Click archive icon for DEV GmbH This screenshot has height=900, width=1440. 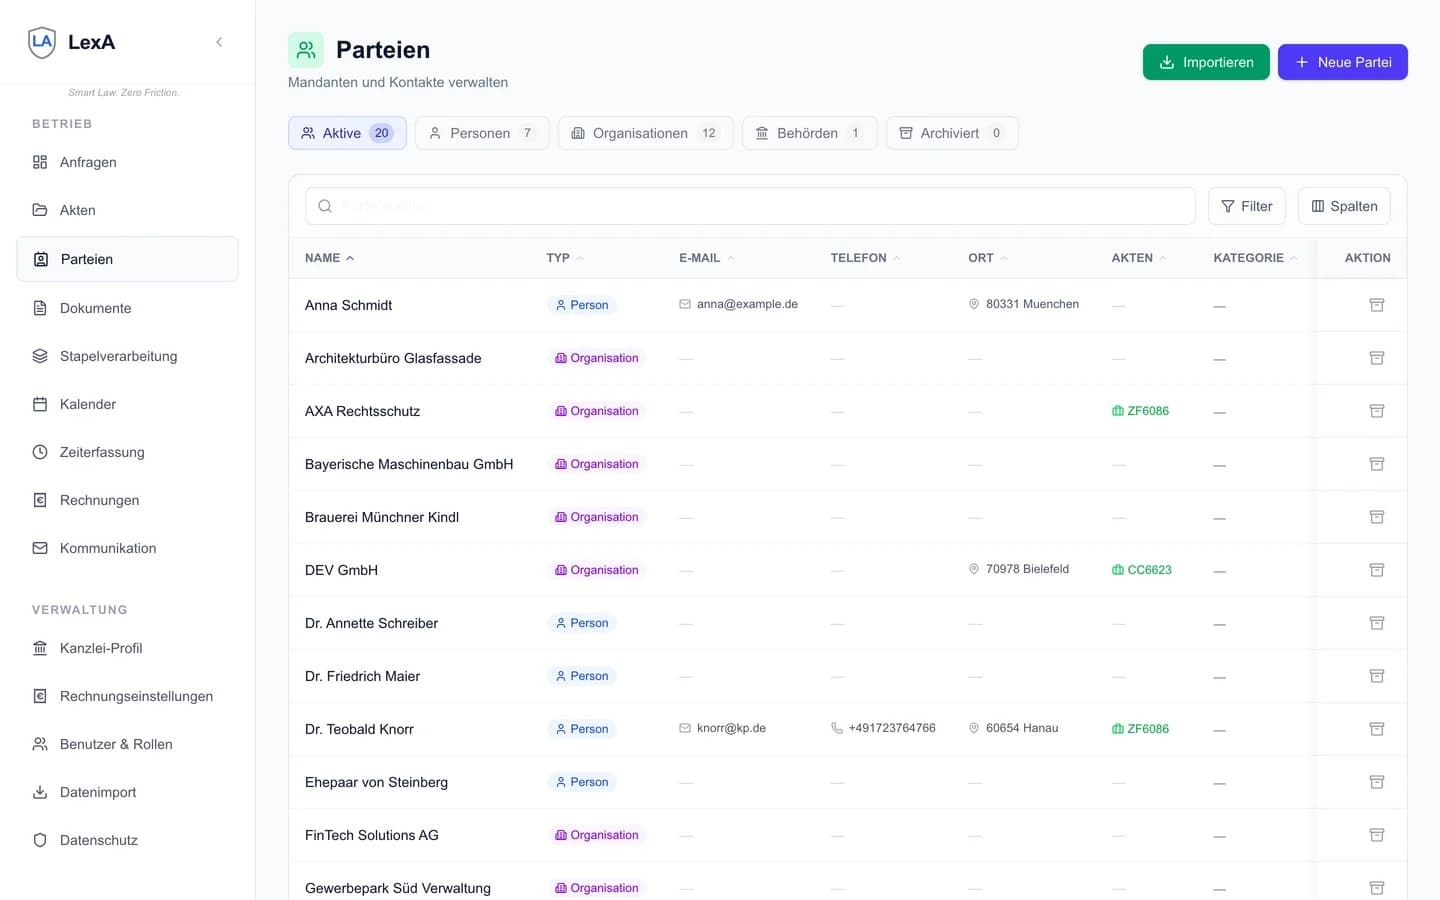[x=1376, y=570]
